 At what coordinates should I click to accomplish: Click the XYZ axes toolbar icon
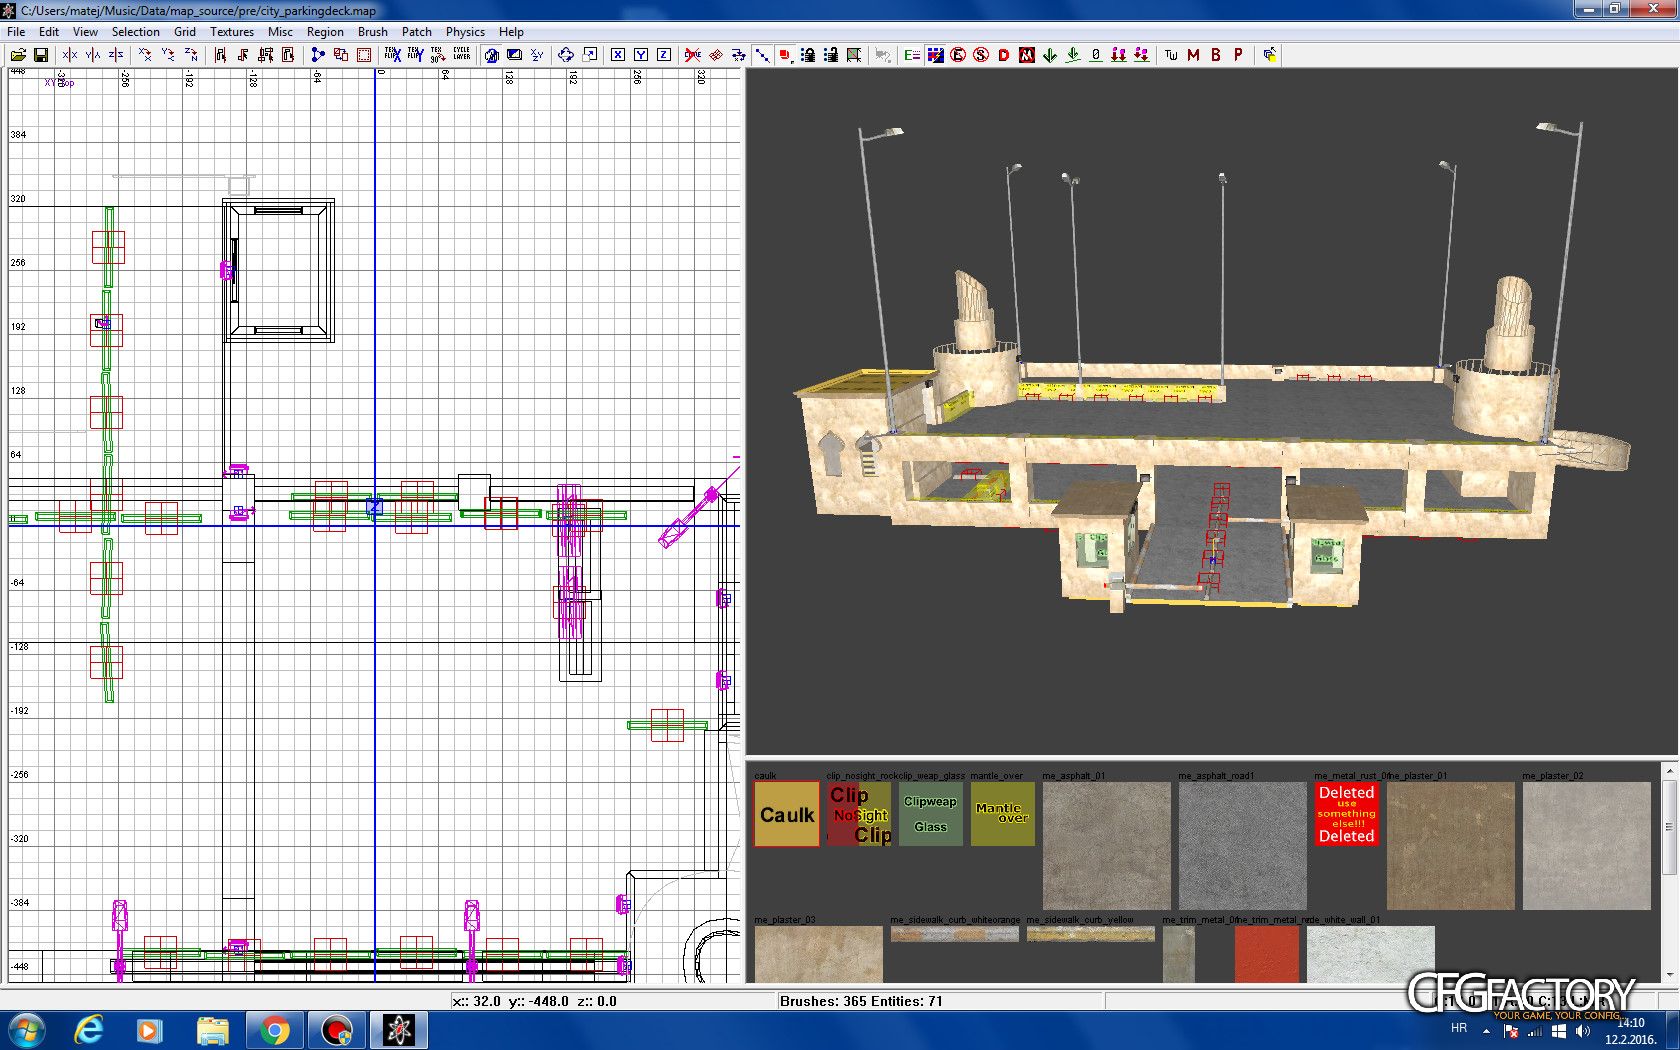(537, 55)
